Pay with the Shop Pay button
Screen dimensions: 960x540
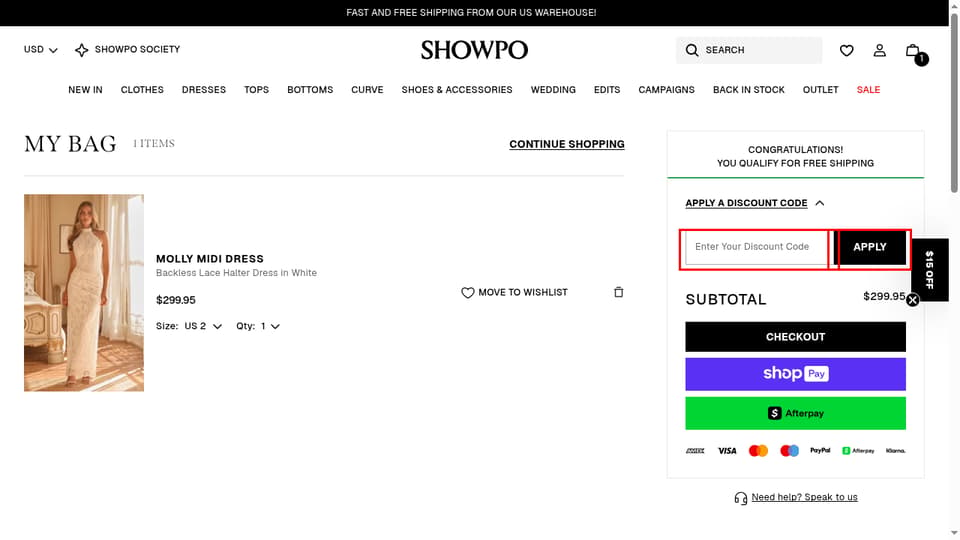795,374
